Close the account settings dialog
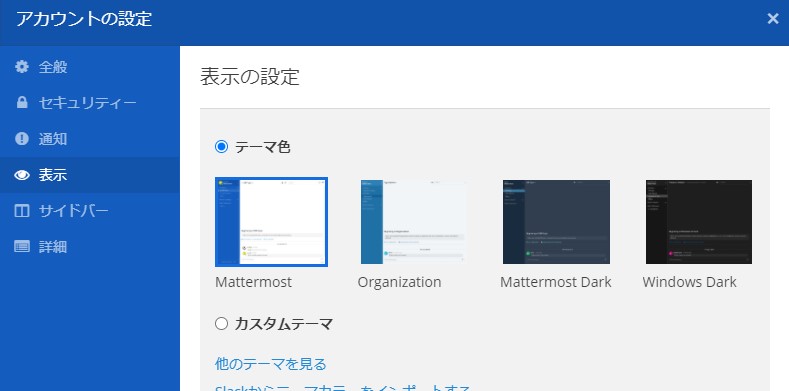The width and height of the screenshot is (789, 391). point(772,19)
